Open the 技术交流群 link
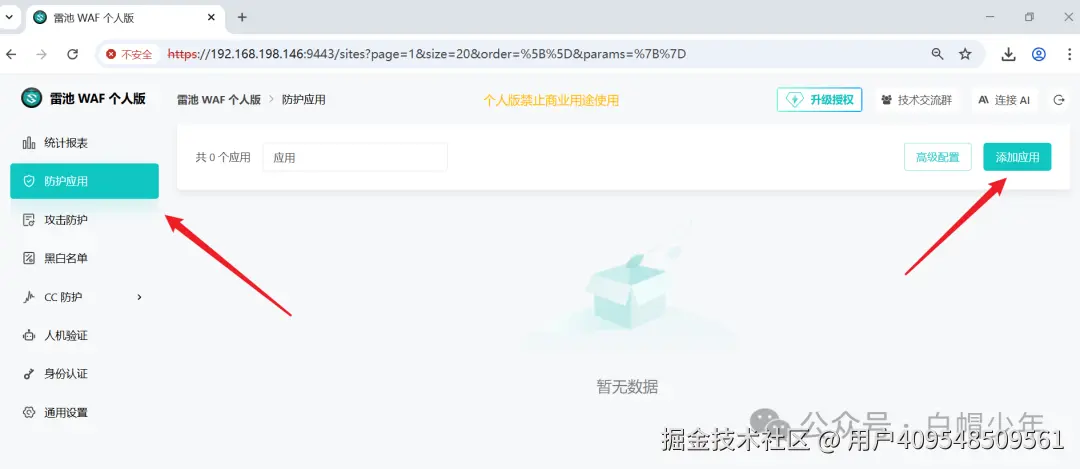Viewport: 1080px width, 469px height. (917, 100)
